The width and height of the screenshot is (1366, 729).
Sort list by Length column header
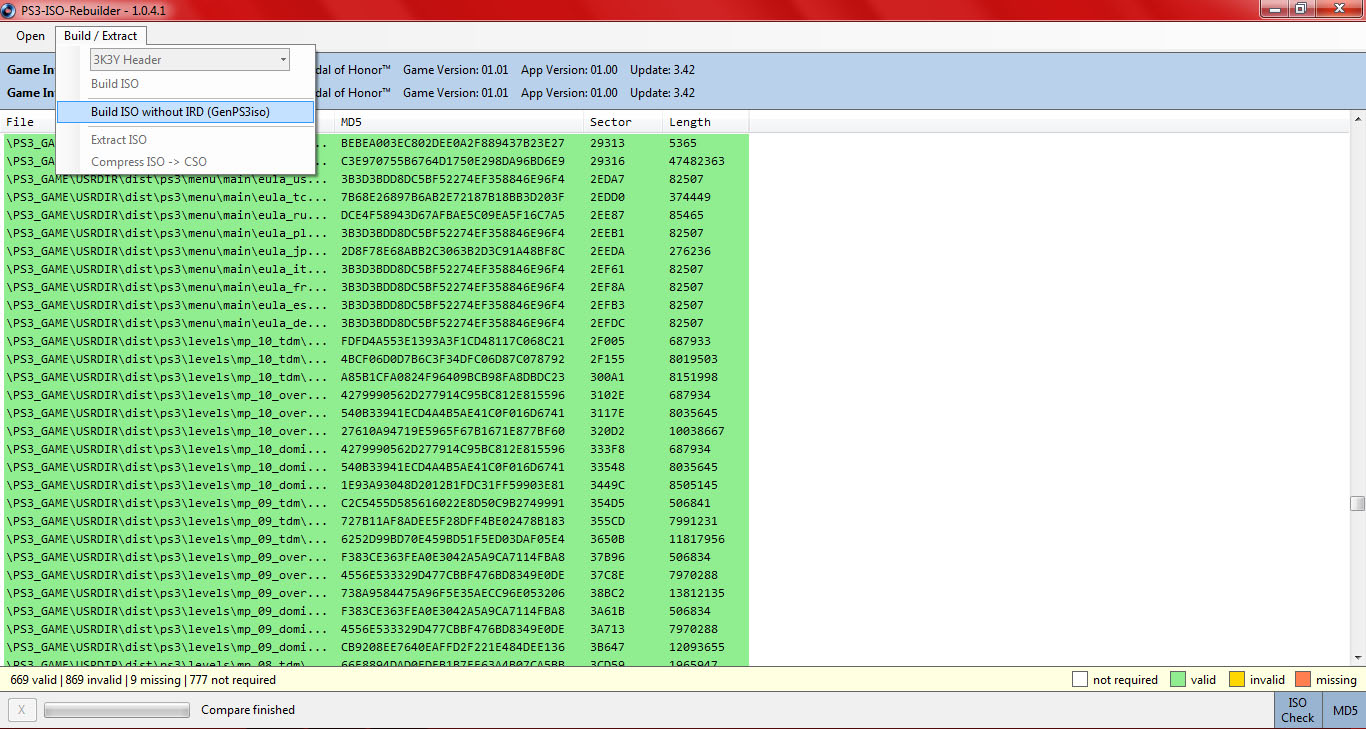point(690,122)
